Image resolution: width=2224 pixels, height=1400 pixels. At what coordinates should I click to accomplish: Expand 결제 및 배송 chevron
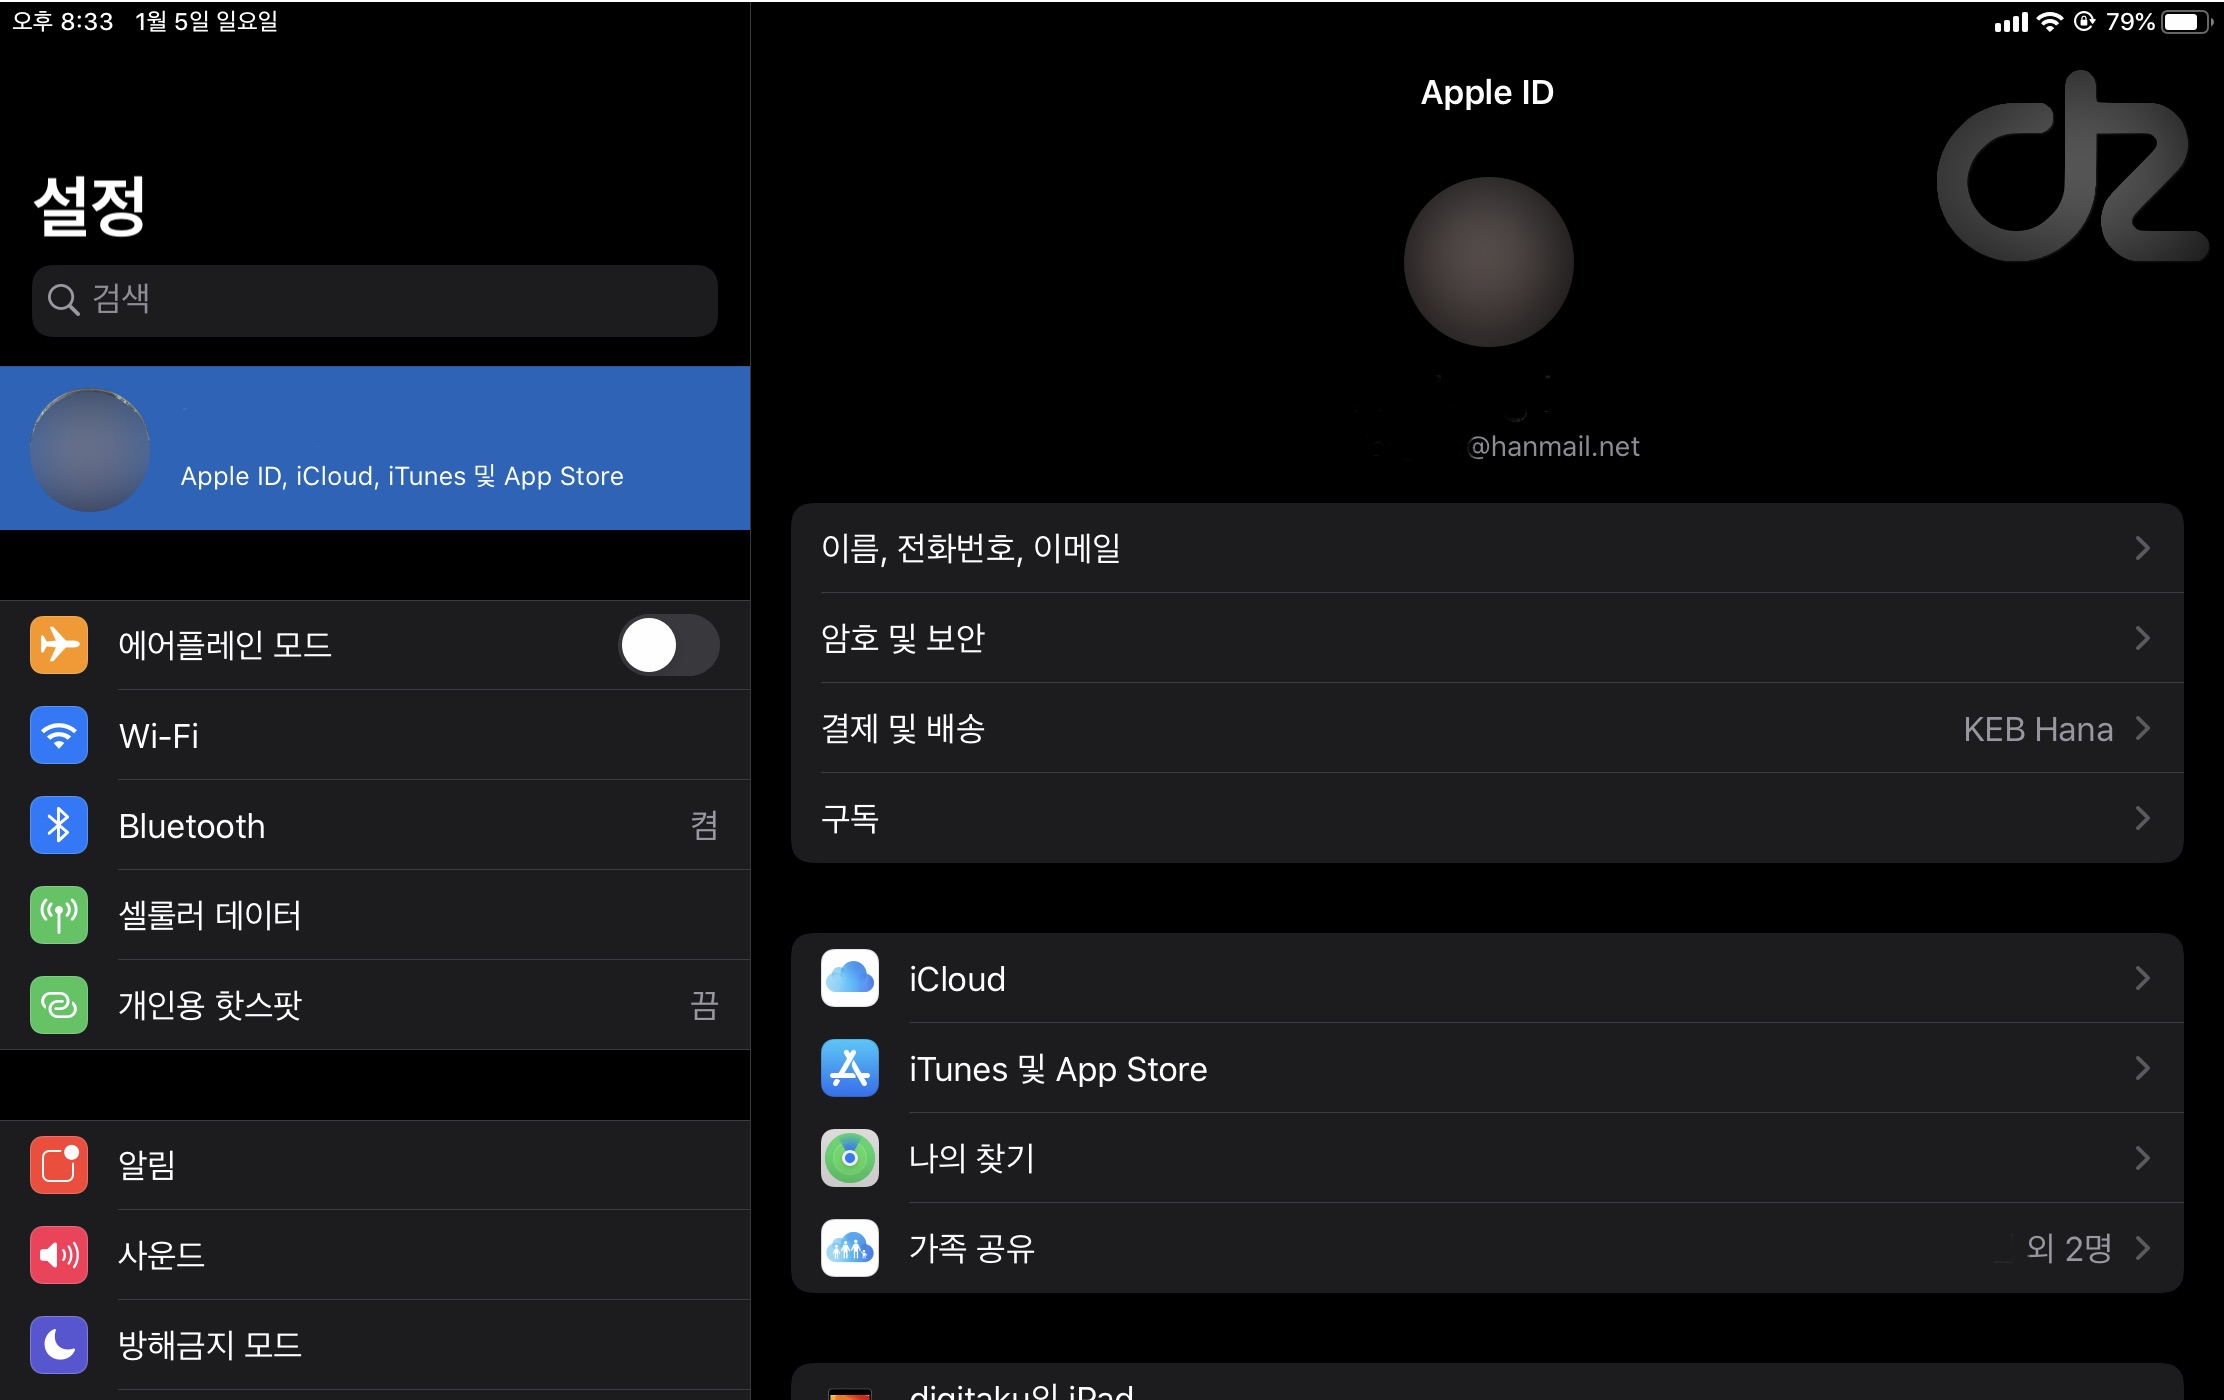pyautogui.click(x=2142, y=728)
